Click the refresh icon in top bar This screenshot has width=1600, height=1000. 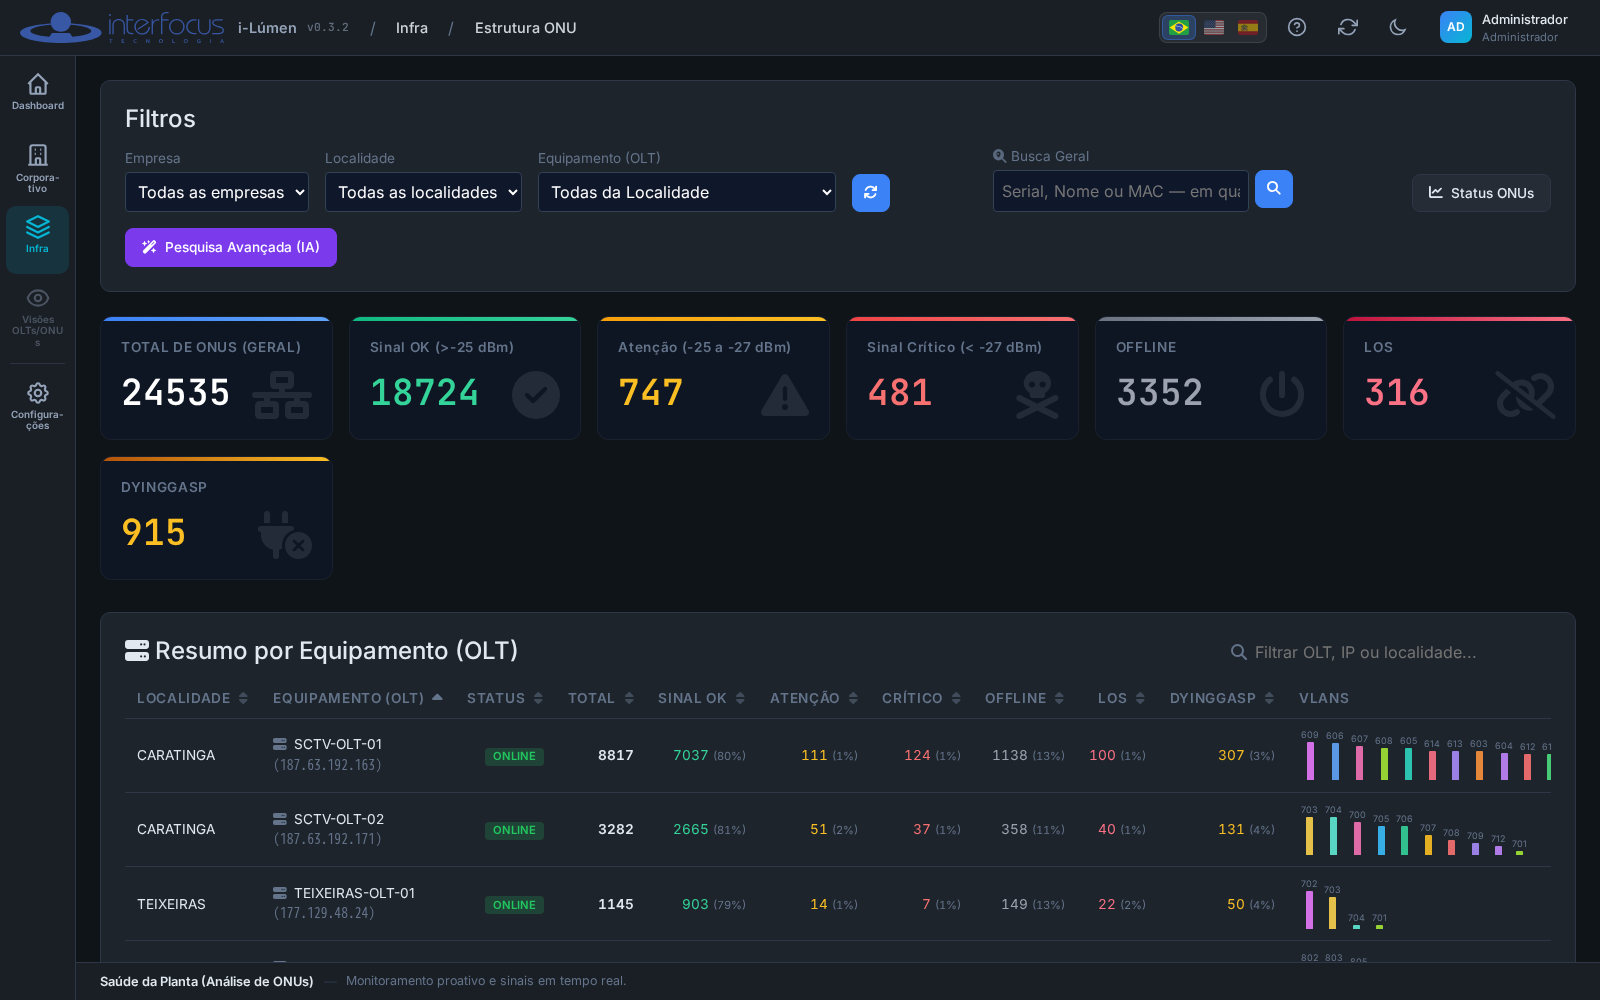tap(1348, 27)
